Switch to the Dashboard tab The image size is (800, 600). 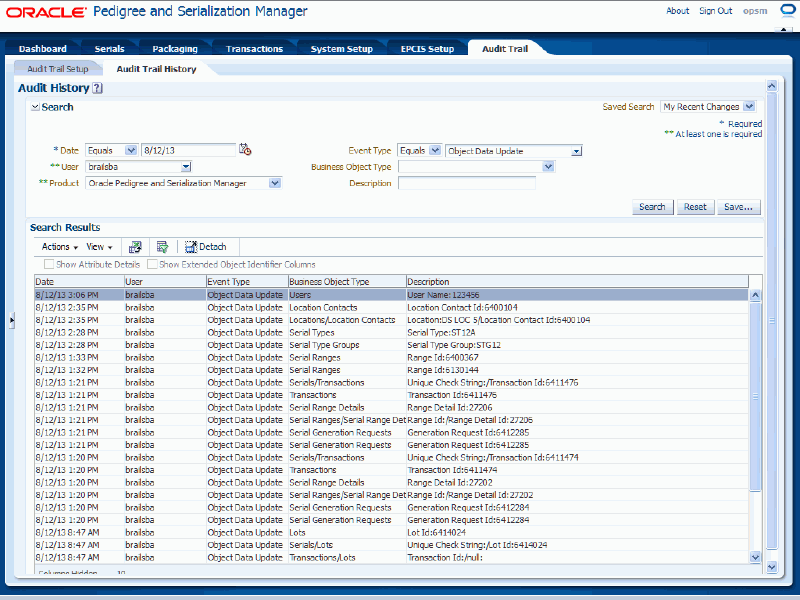[43, 48]
